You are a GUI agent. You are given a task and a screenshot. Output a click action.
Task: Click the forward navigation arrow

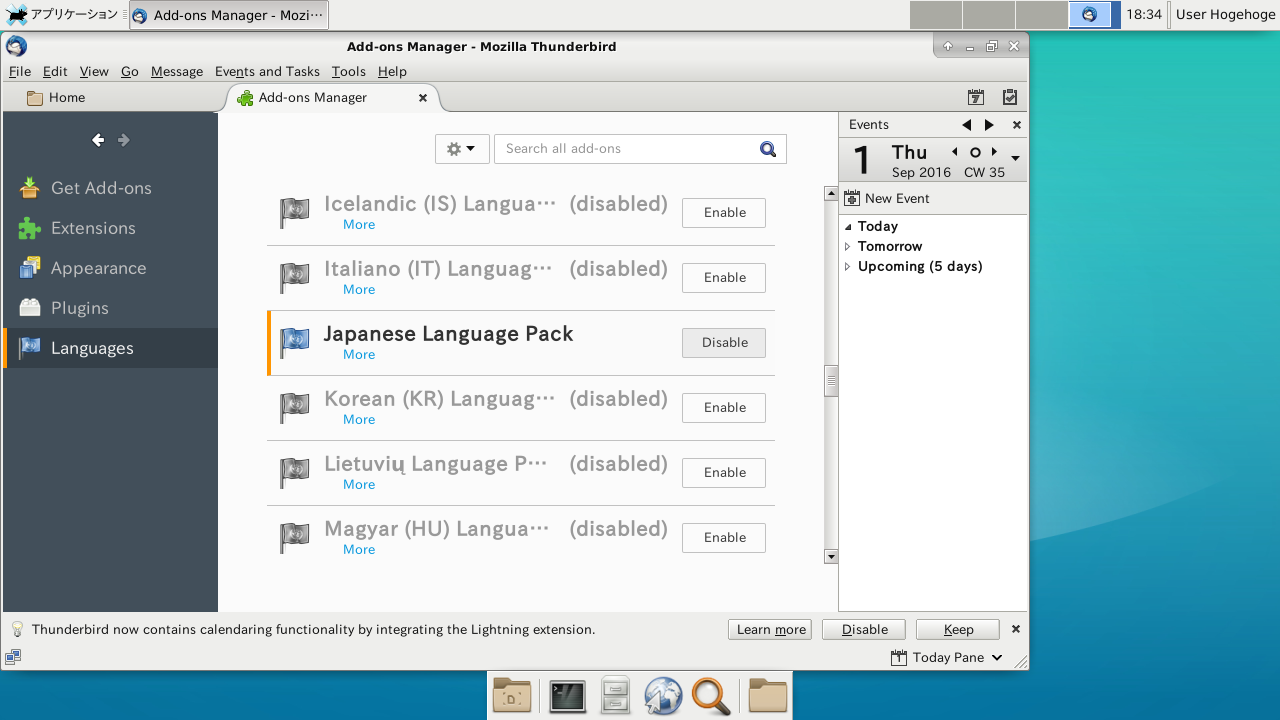[x=124, y=140]
